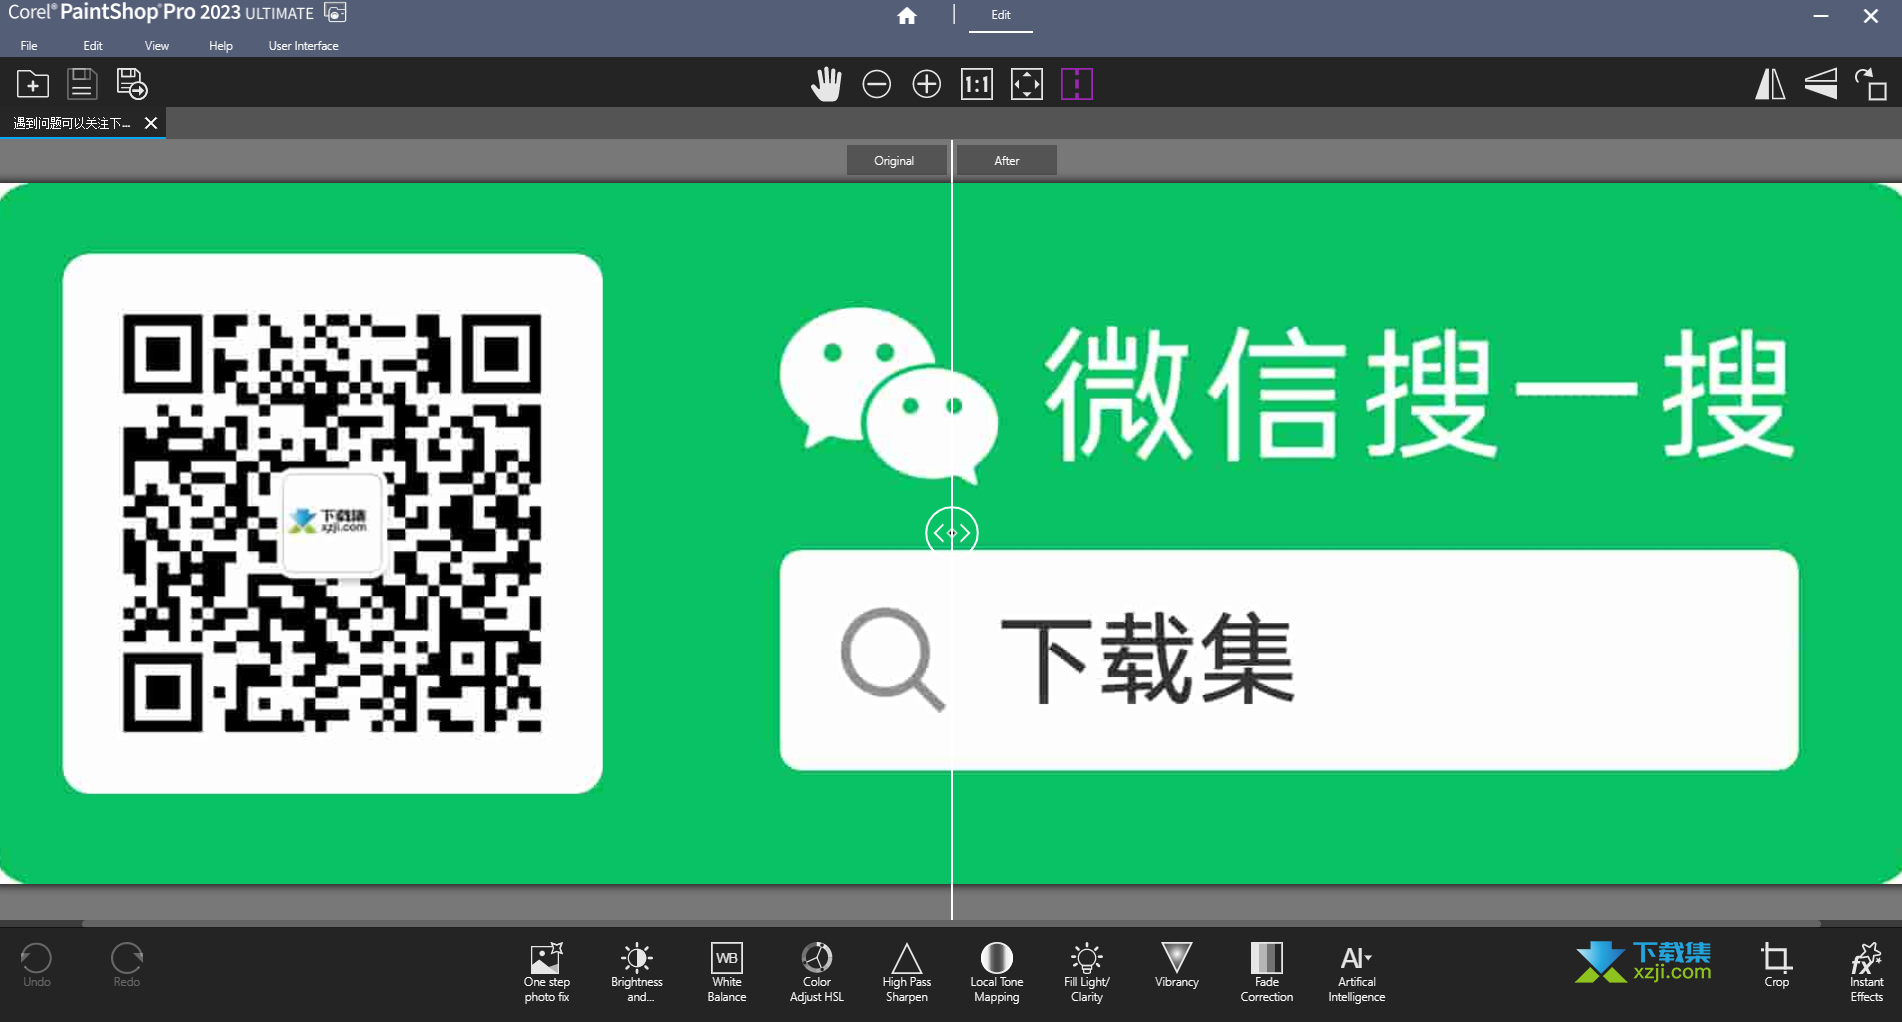Viewport: 1902px width, 1022px height.
Task: Open the File menu
Action: tap(29, 46)
